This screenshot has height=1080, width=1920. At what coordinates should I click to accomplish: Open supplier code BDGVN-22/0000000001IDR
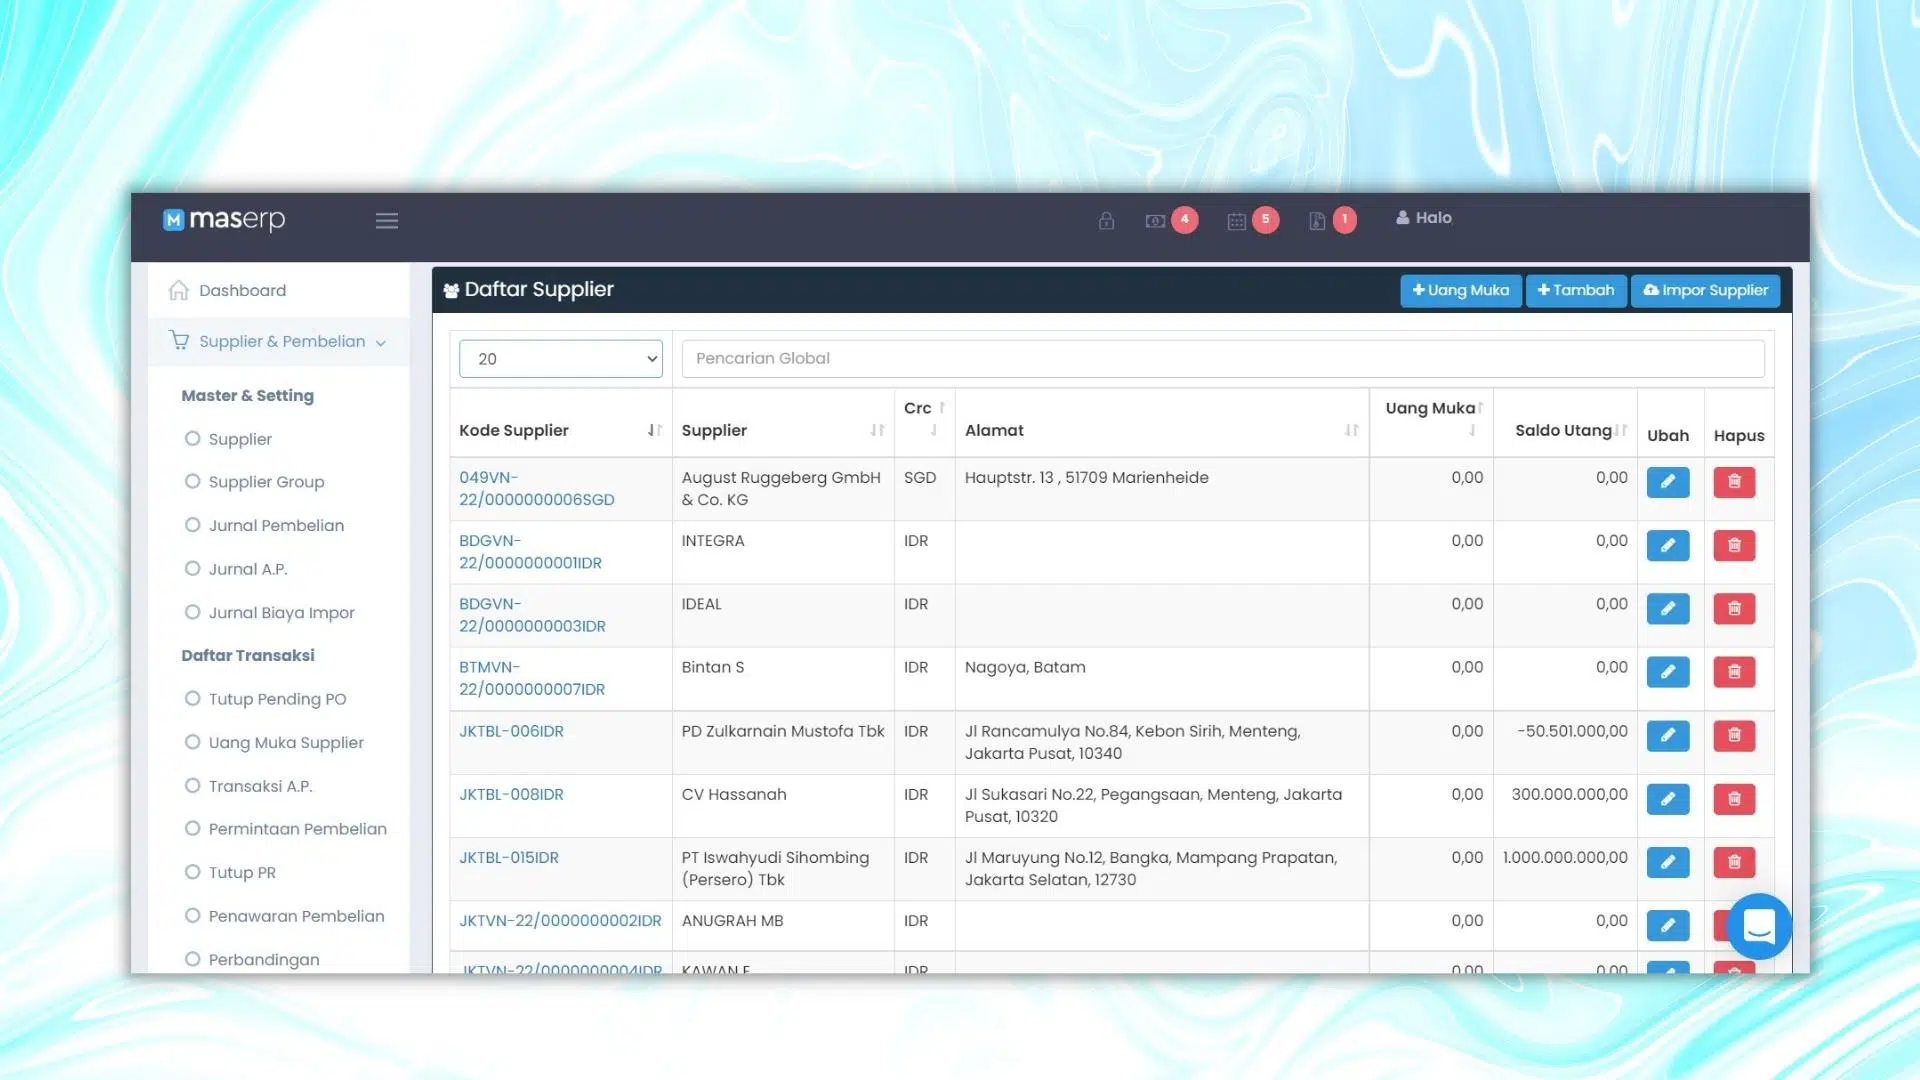click(530, 552)
